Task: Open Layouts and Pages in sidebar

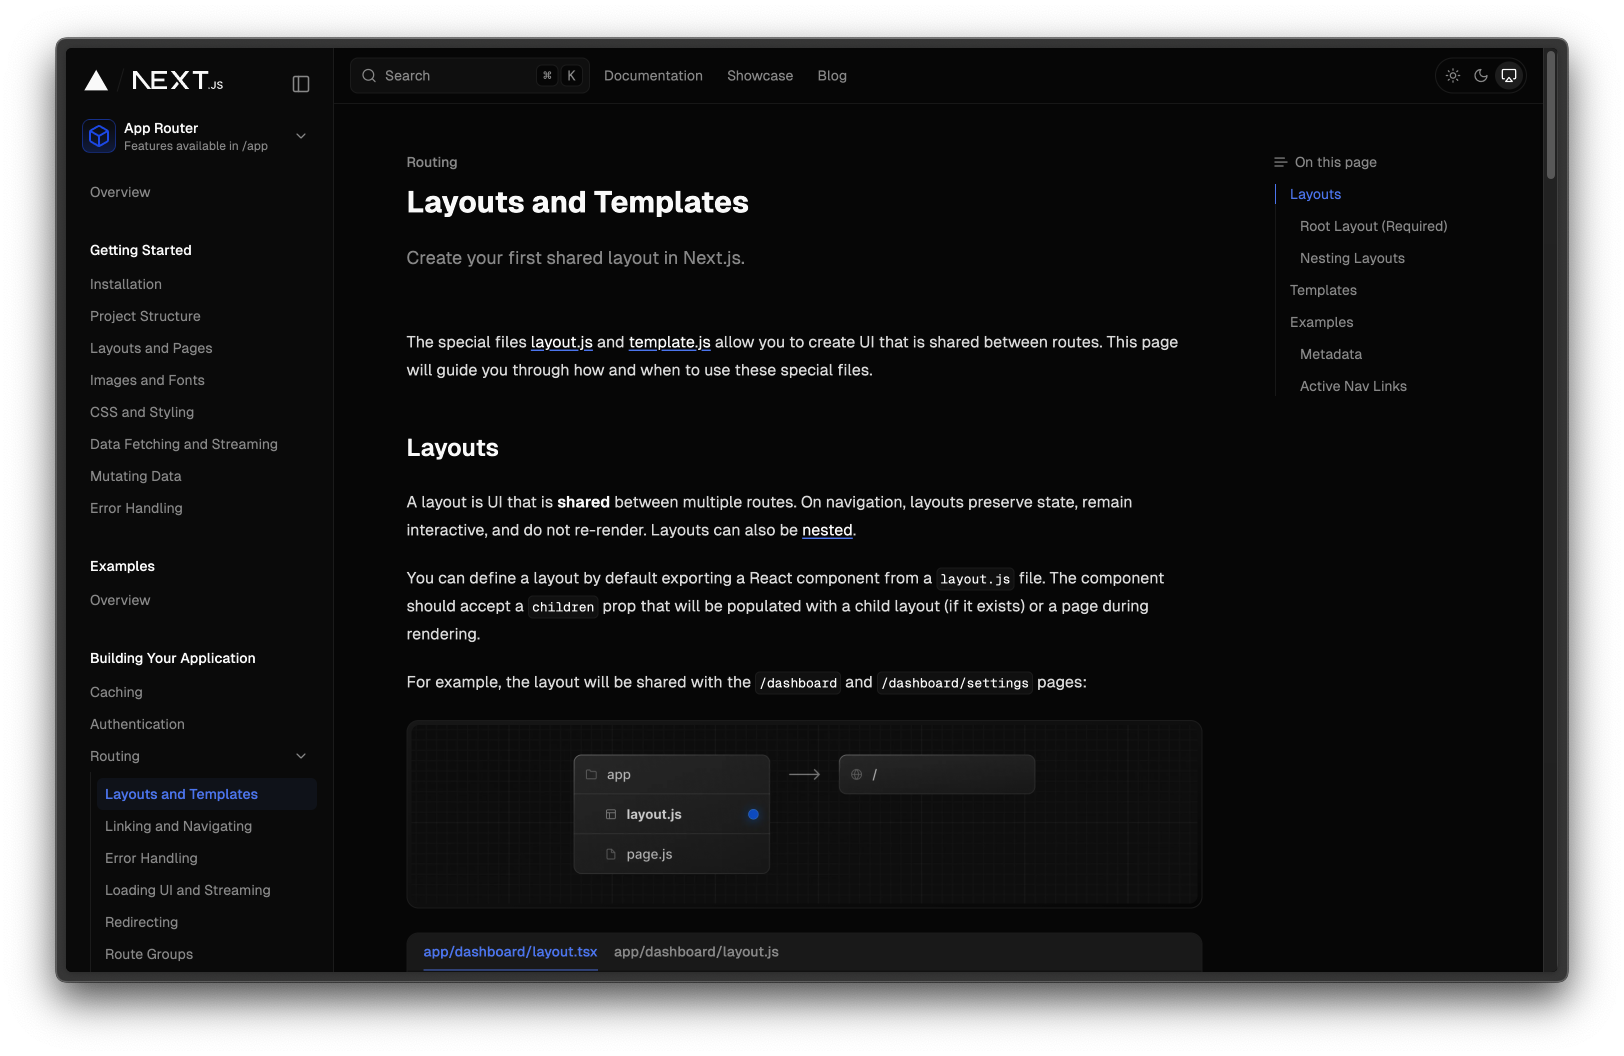Action: (151, 348)
